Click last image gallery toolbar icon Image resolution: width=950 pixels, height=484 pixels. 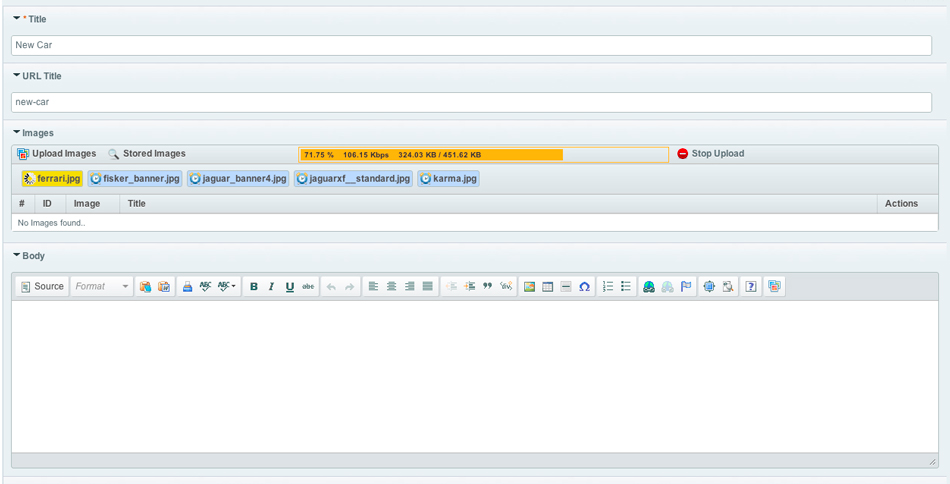(774, 287)
